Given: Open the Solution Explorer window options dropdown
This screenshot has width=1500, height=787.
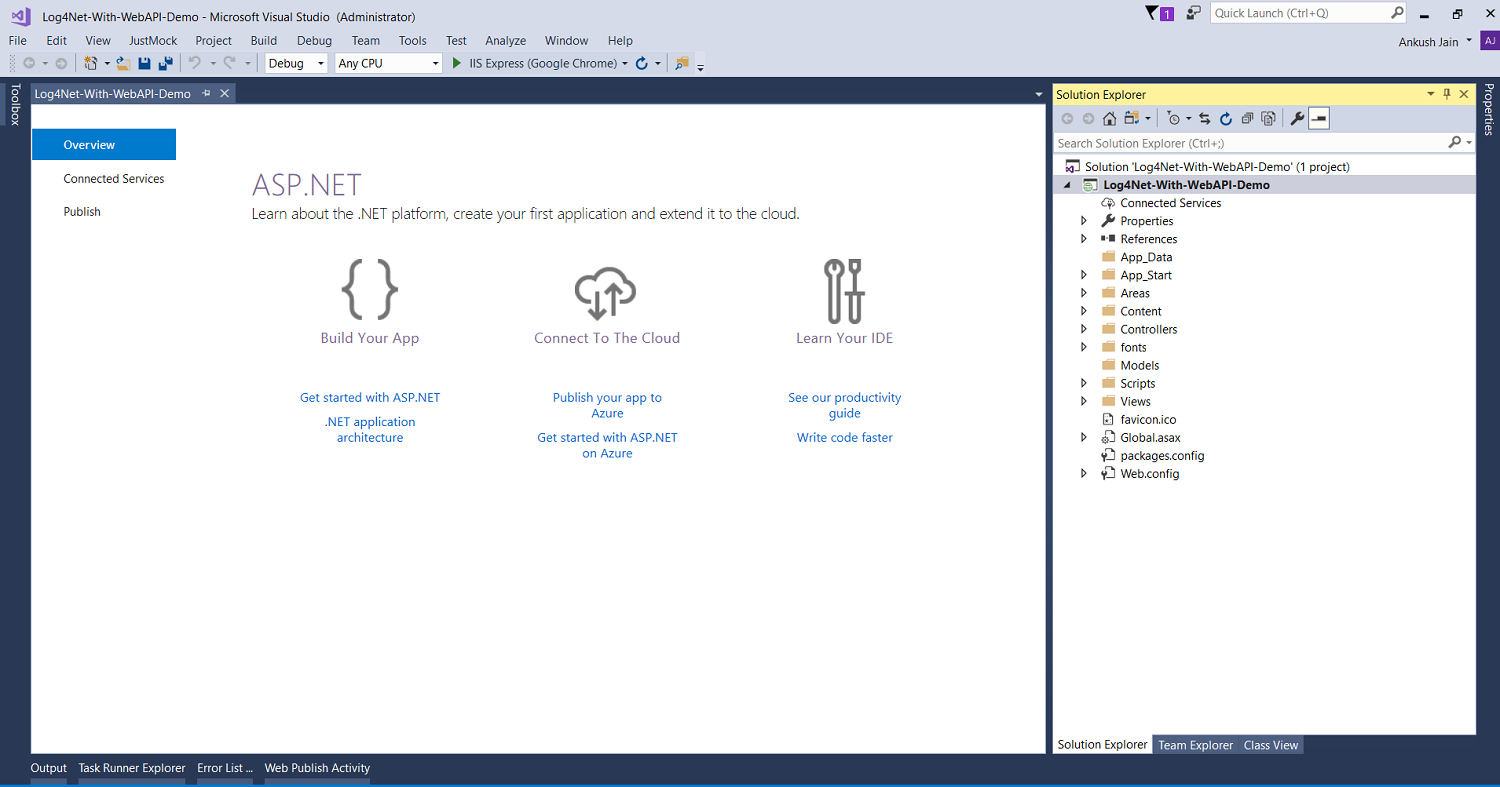Looking at the screenshot, I should point(1430,94).
